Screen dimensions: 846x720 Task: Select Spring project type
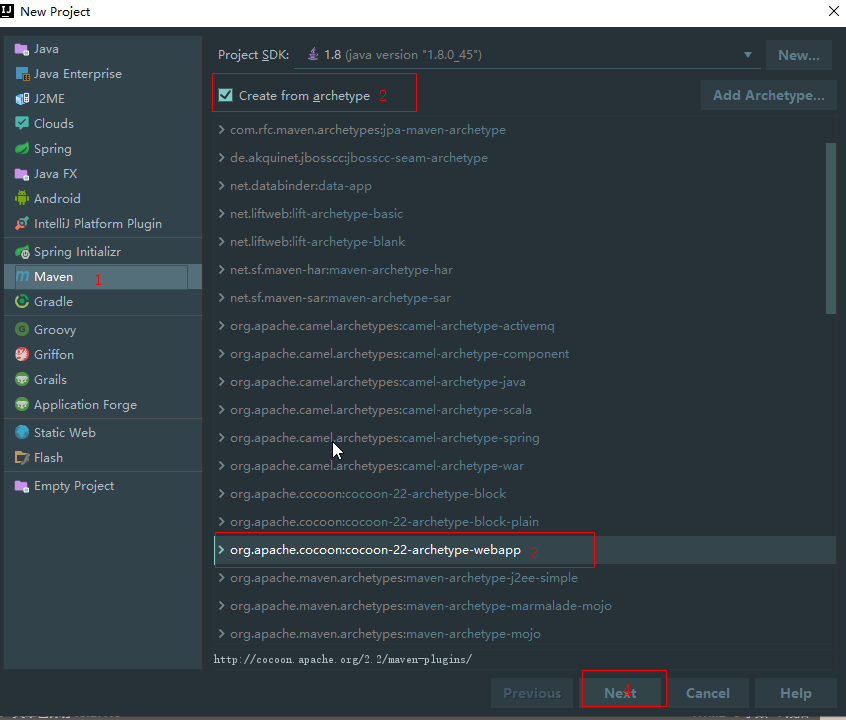(x=103, y=148)
